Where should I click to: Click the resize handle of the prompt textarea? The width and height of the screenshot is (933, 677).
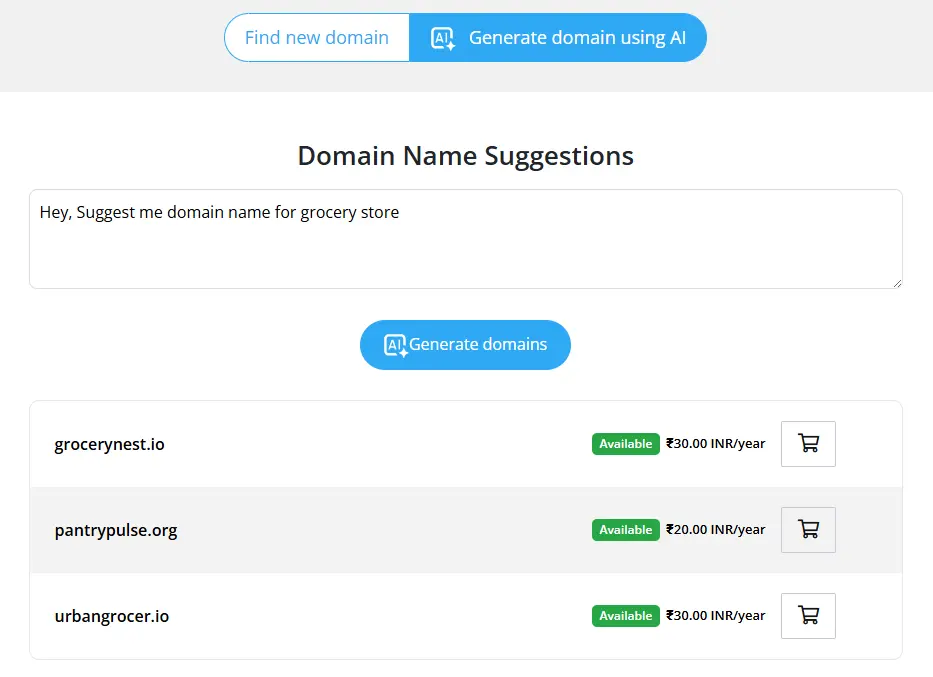[x=897, y=284]
